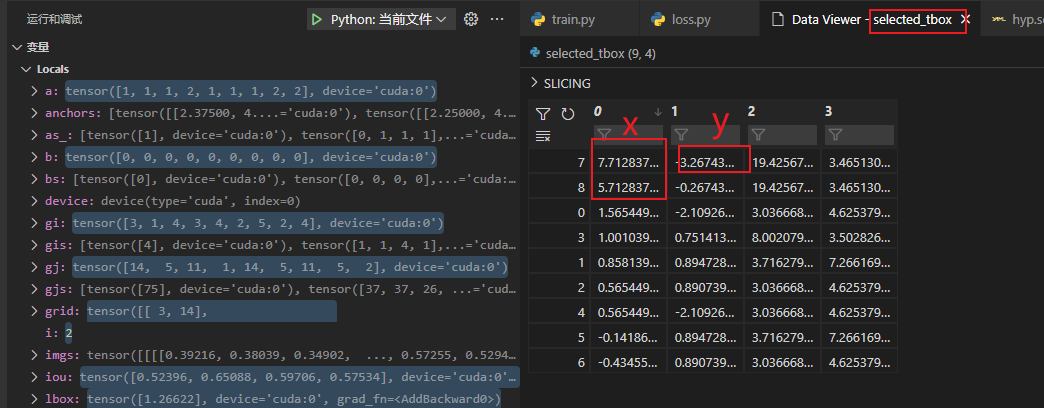
Task: Expand the gi tensor variable
Action: point(35,222)
